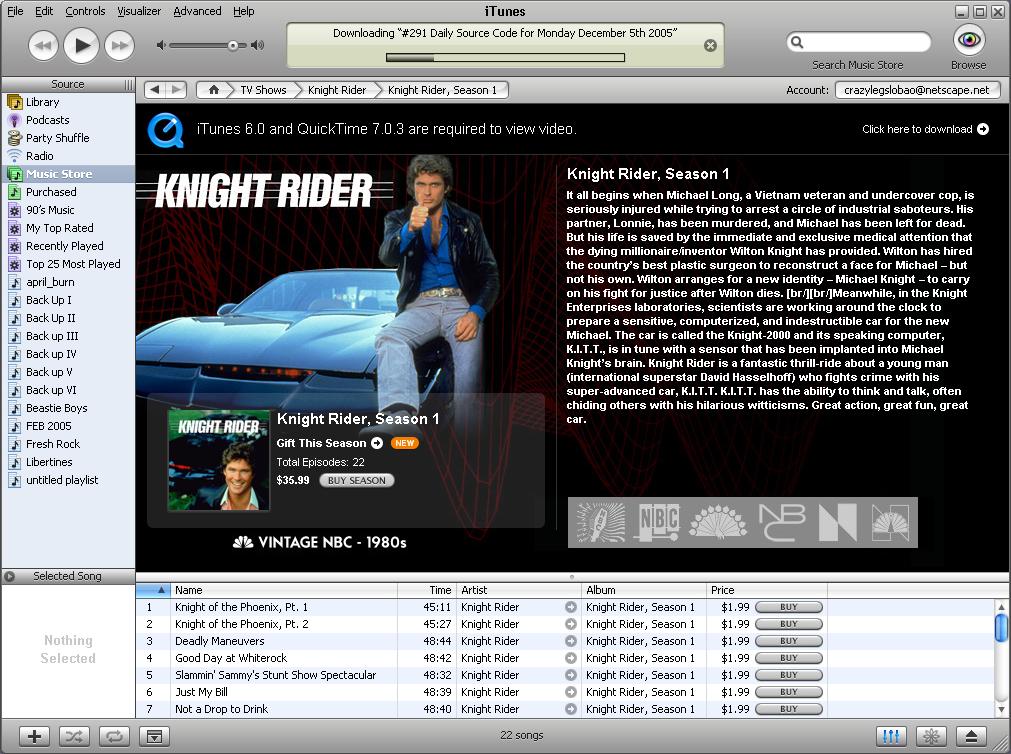The image size is (1011, 754).
Task: Sort episodes by the Time column
Action: tap(427, 590)
